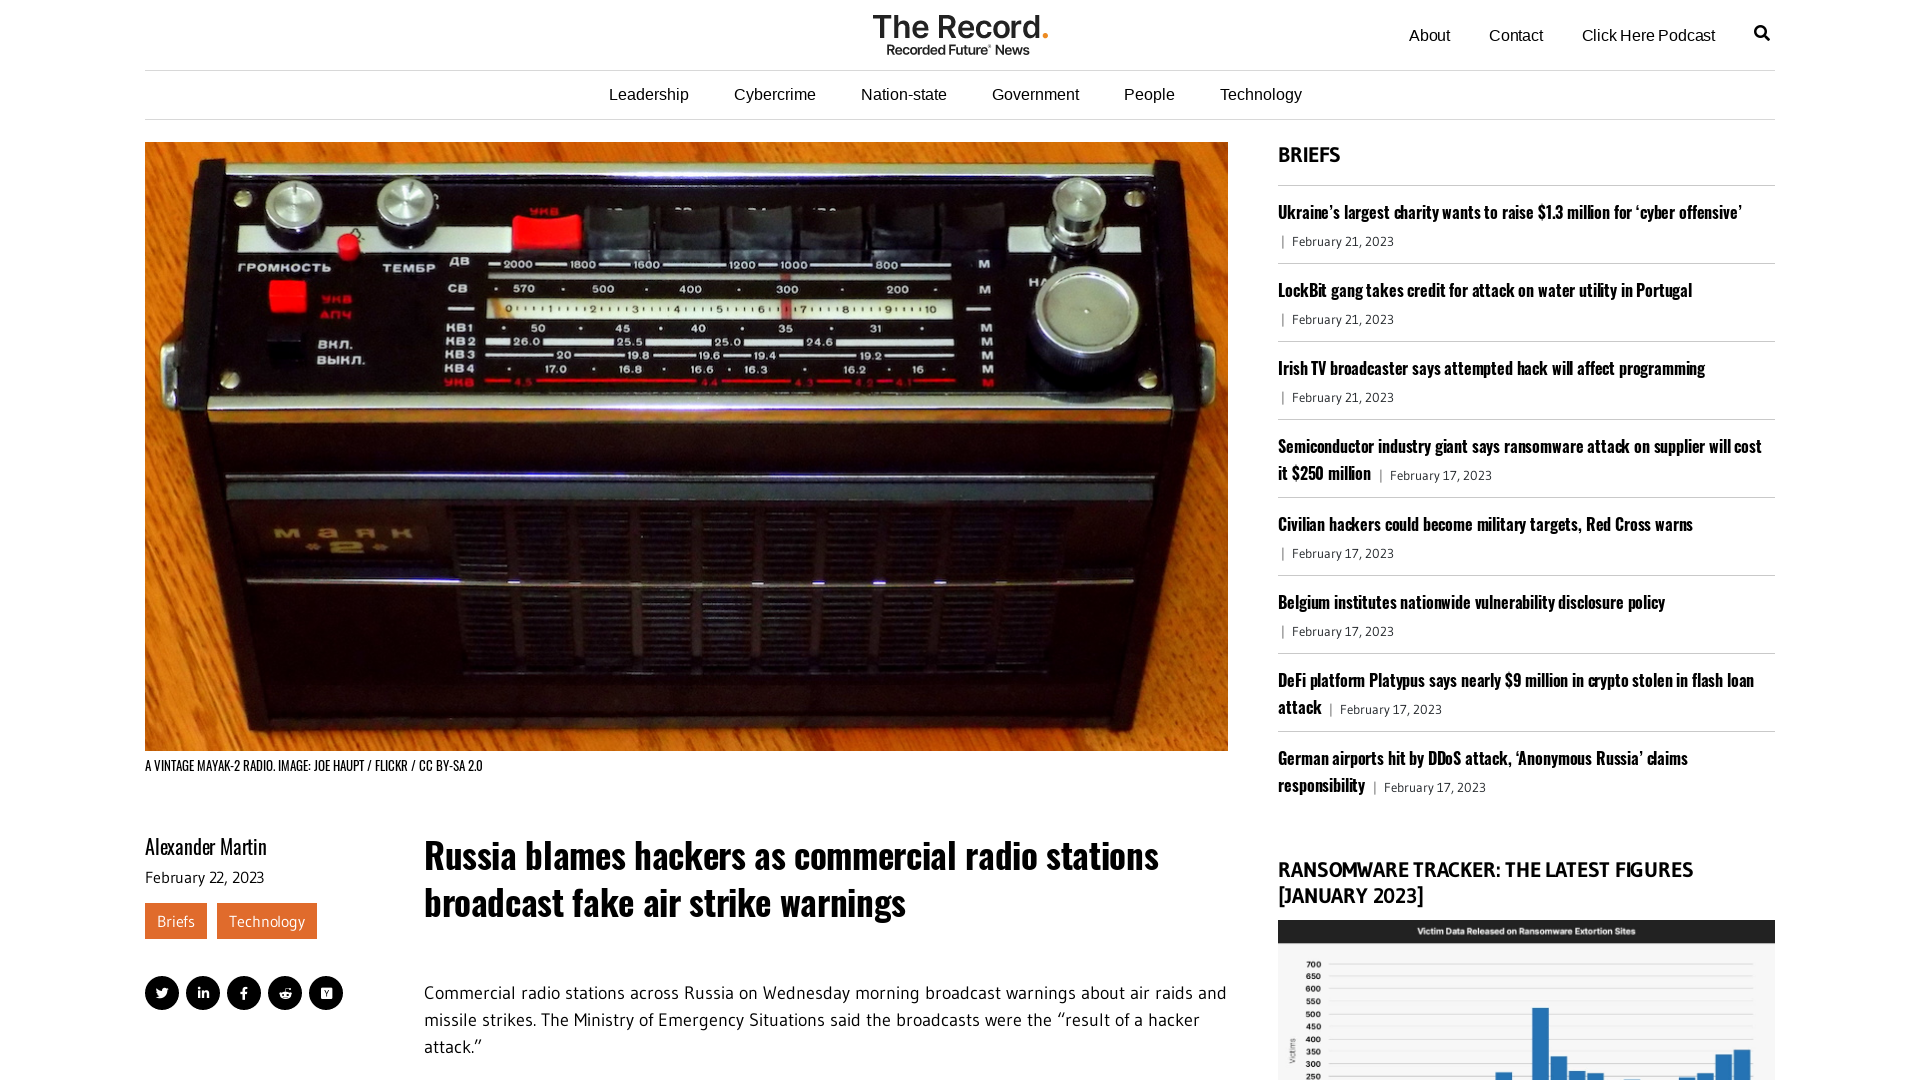Click the Click Here Podcast button
This screenshot has width=1920, height=1080.
pos(1648,34)
